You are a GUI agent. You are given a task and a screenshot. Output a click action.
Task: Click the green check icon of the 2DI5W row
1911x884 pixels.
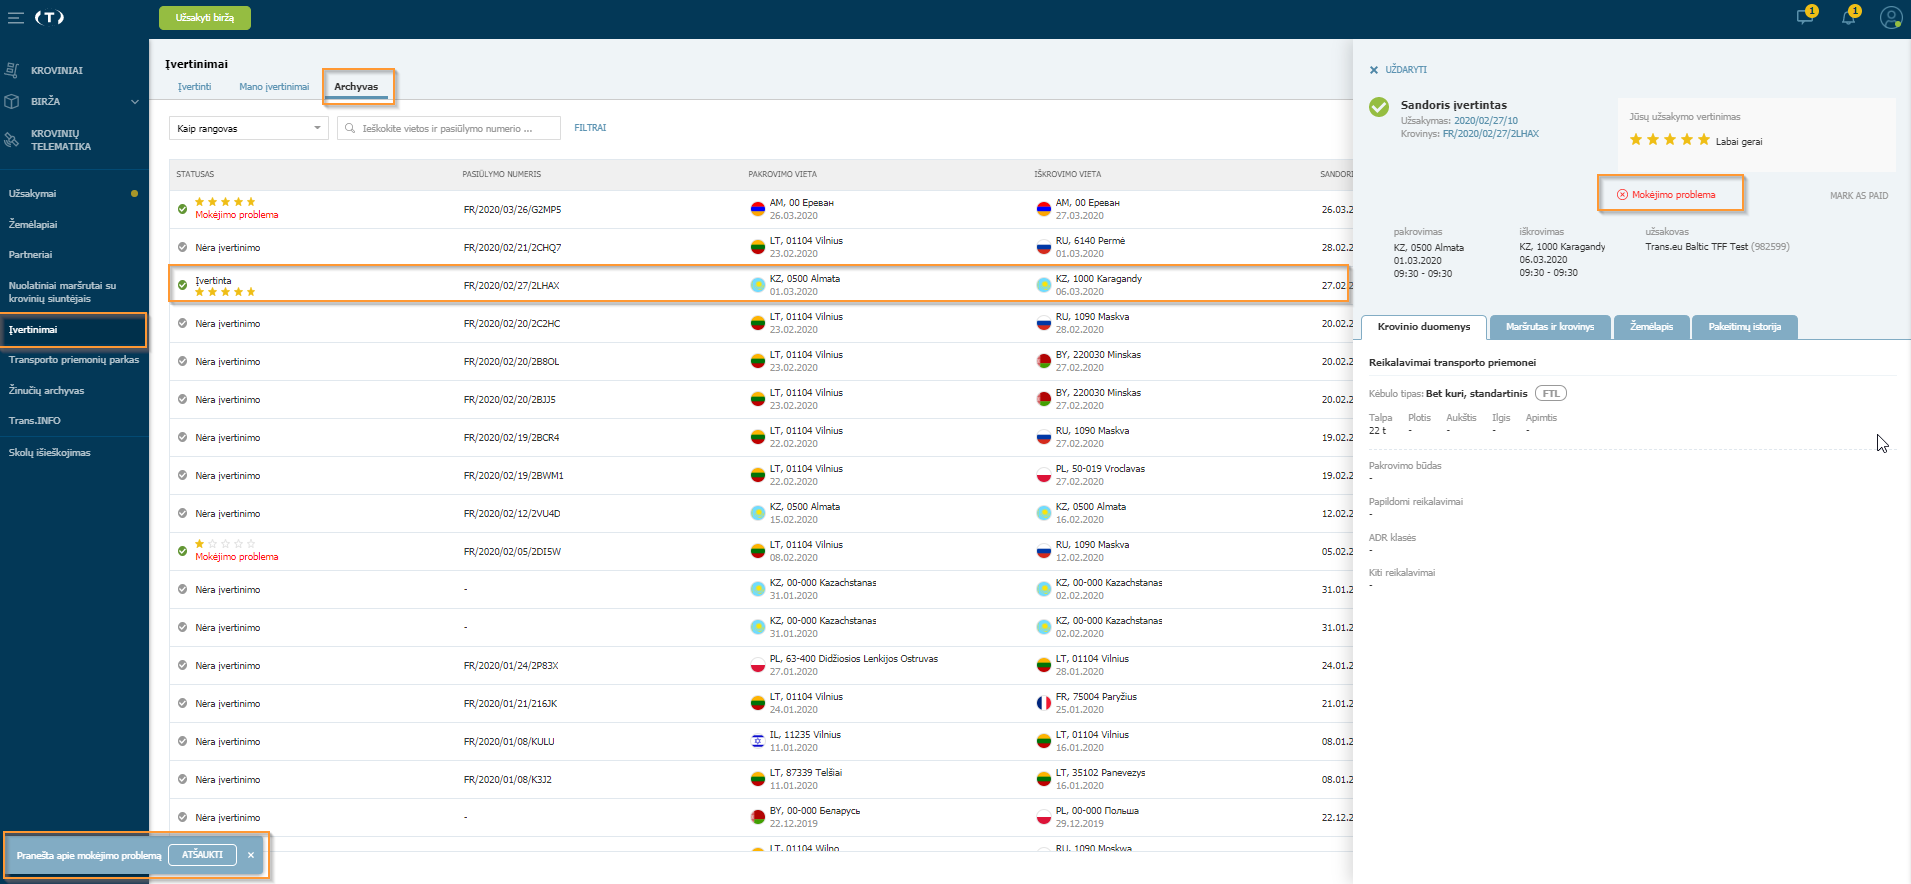click(x=182, y=551)
